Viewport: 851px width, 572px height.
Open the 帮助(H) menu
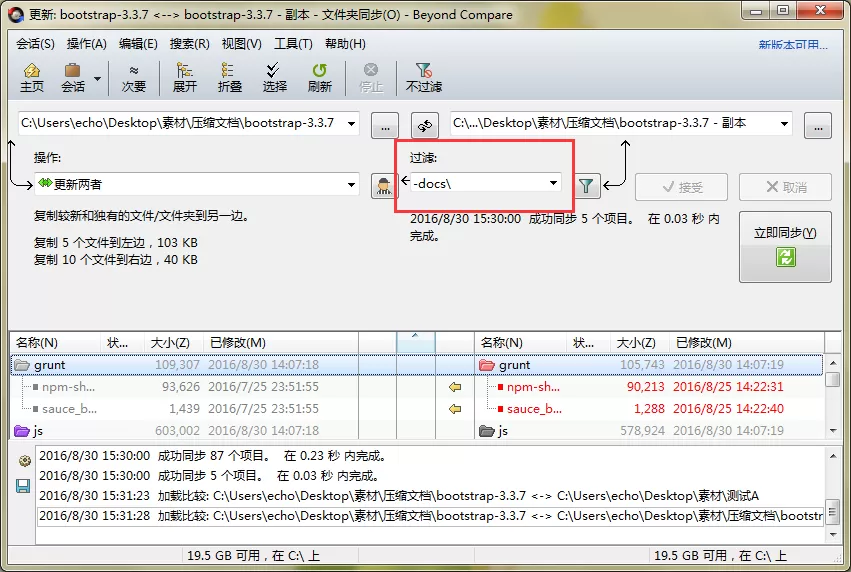tap(345, 44)
